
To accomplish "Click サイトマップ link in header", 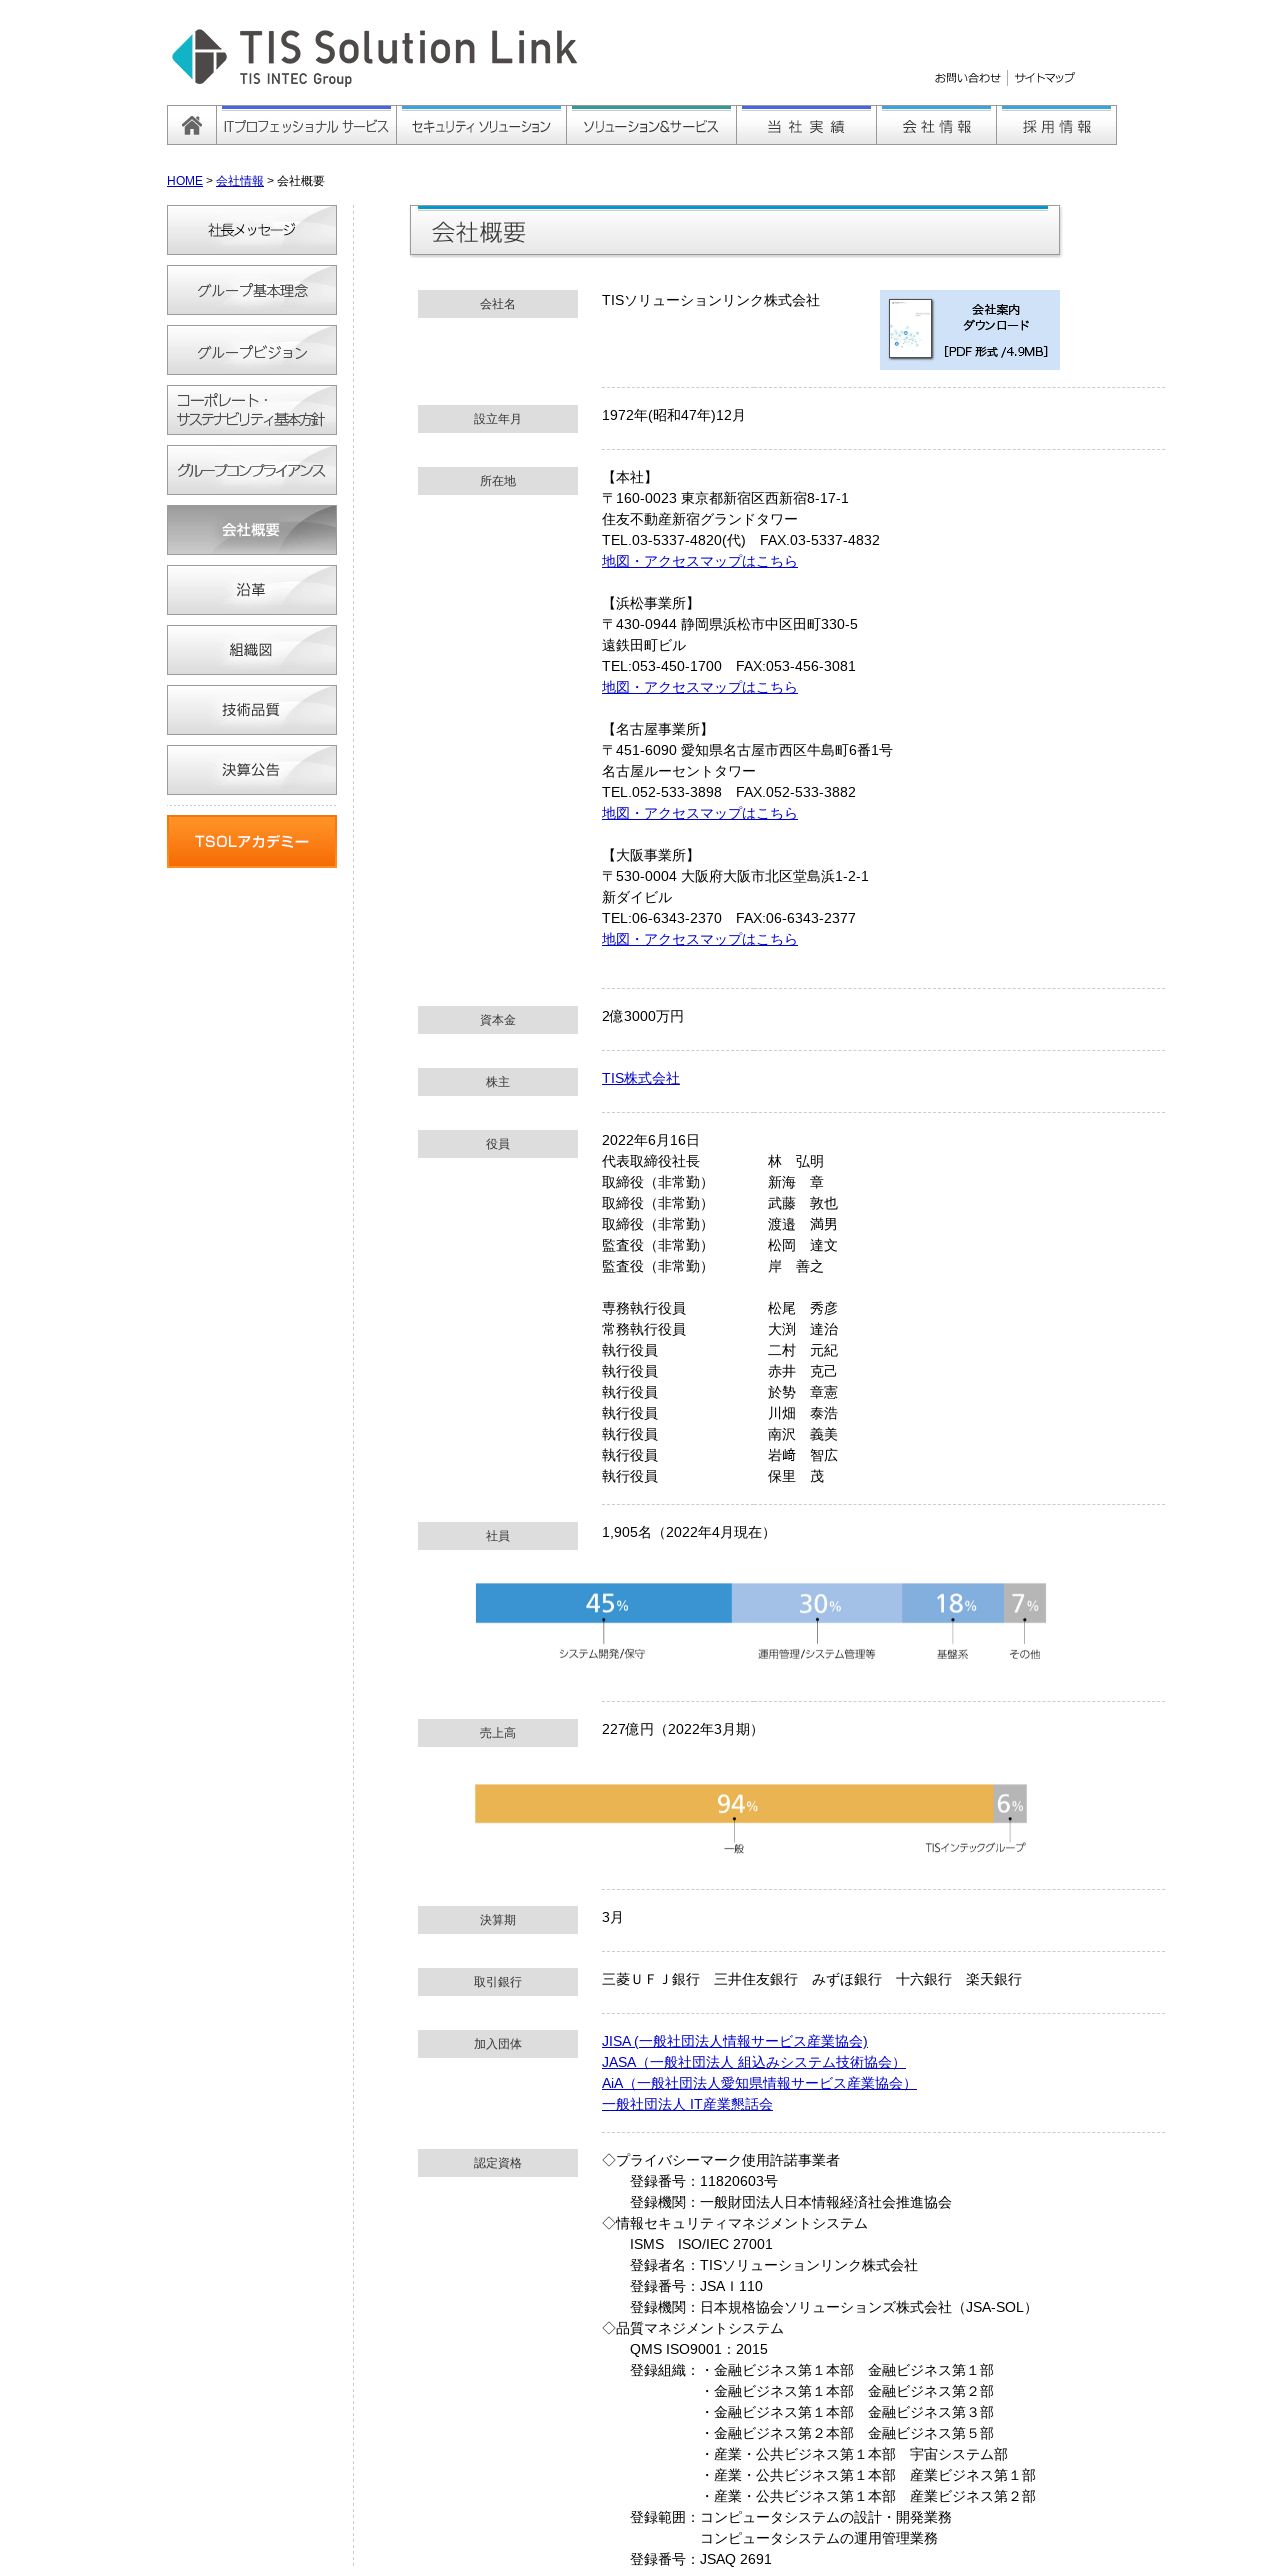I will (x=1044, y=78).
